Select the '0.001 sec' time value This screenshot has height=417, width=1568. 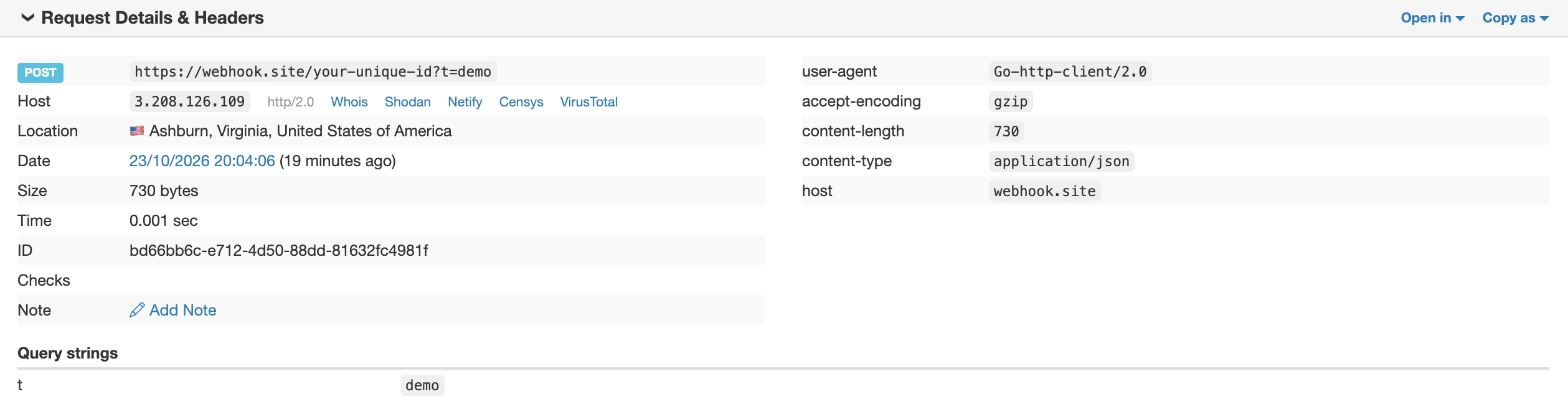[x=164, y=220]
